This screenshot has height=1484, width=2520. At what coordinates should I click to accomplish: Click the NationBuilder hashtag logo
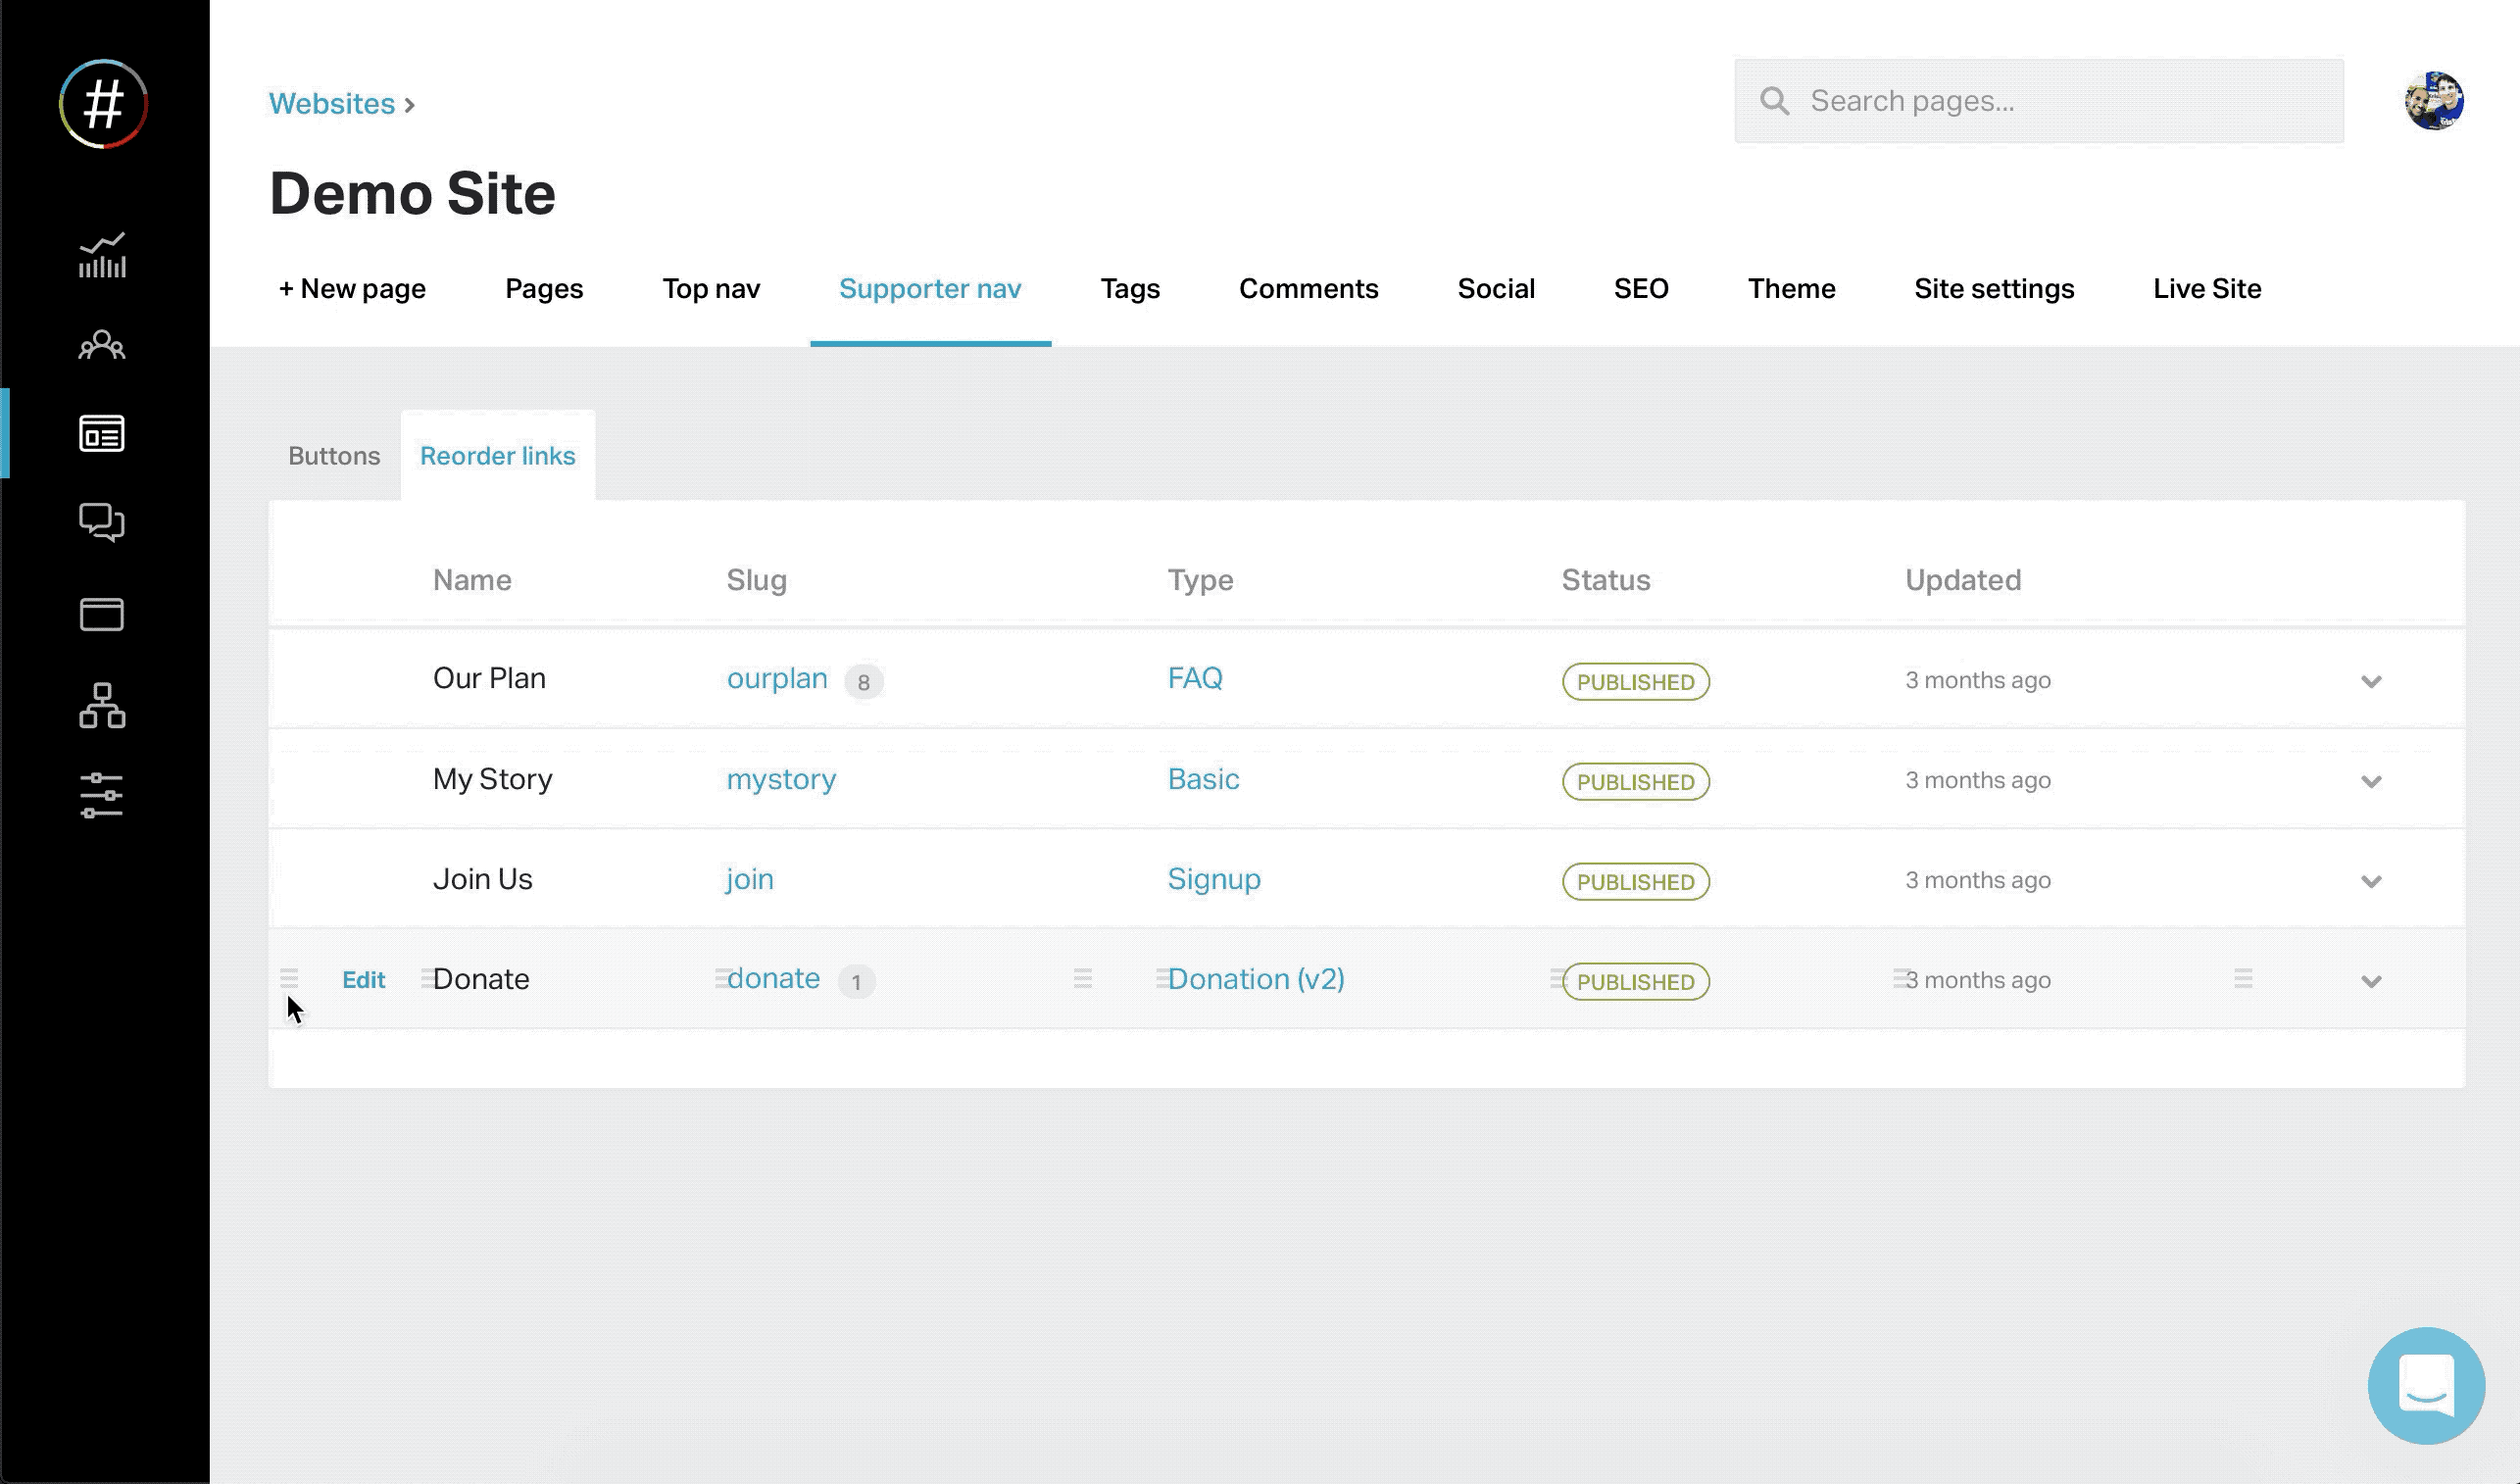[103, 104]
